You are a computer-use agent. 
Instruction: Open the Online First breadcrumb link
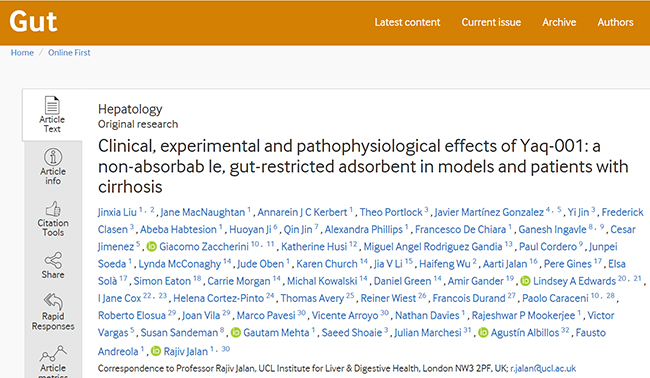pyautogui.click(x=69, y=53)
